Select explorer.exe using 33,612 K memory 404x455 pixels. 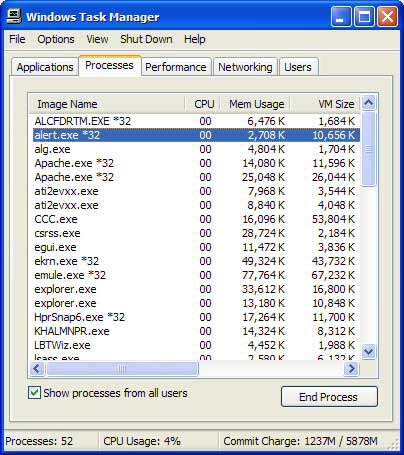(196, 289)
